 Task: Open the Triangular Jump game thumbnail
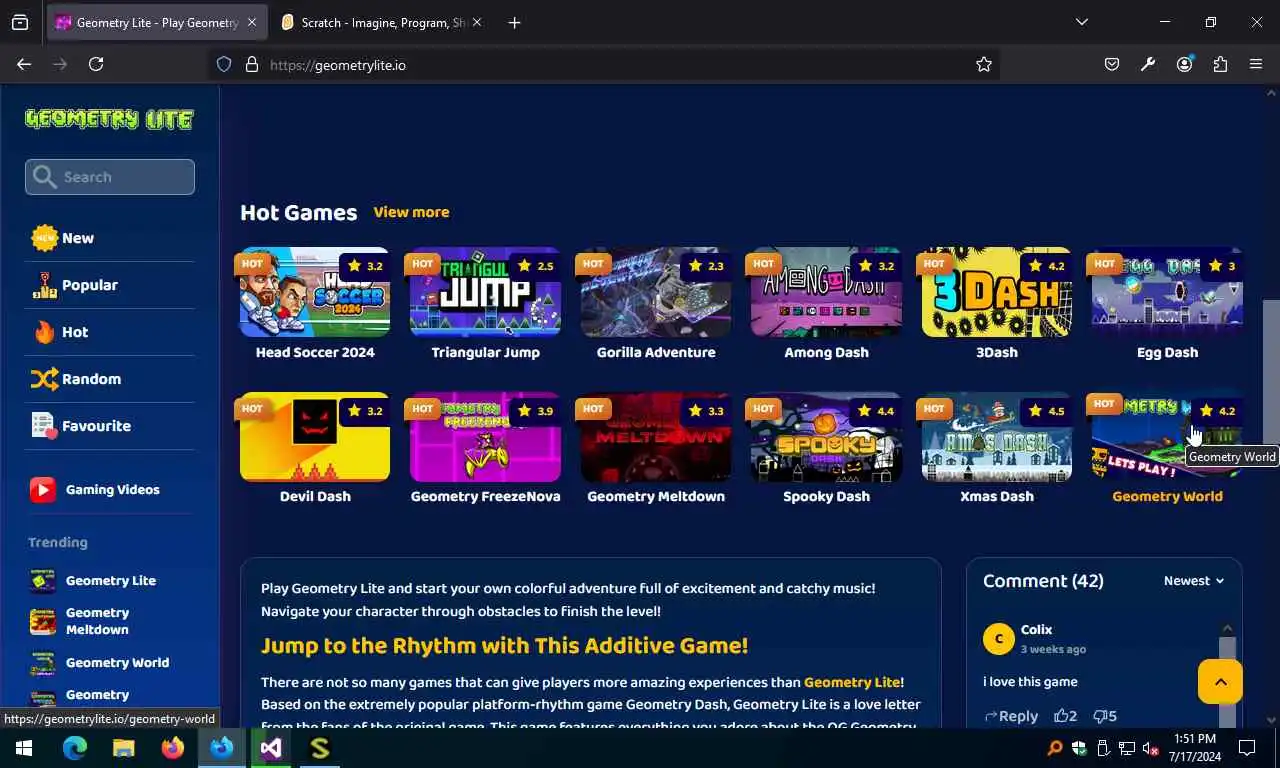coord(485,292)
